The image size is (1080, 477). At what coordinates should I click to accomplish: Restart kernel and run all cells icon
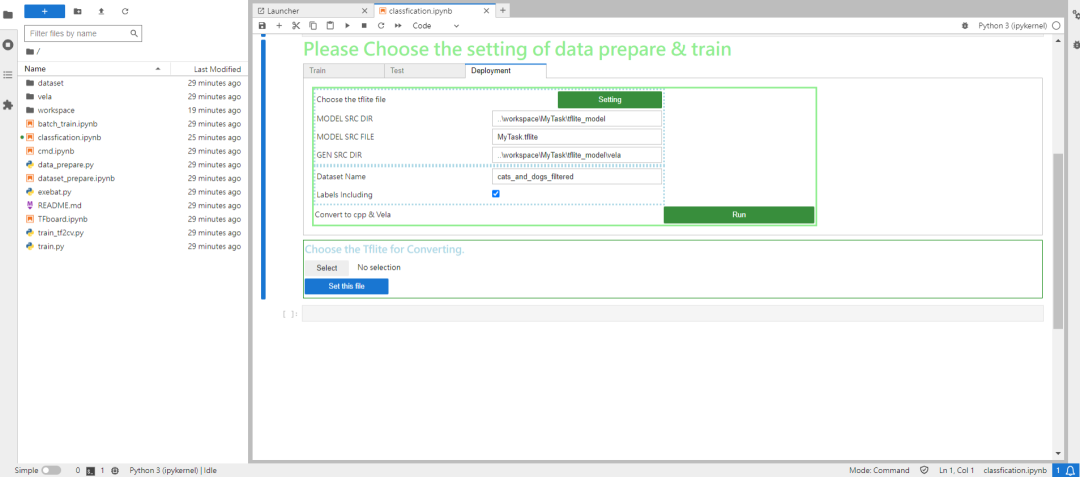click(x=397, y=25)
